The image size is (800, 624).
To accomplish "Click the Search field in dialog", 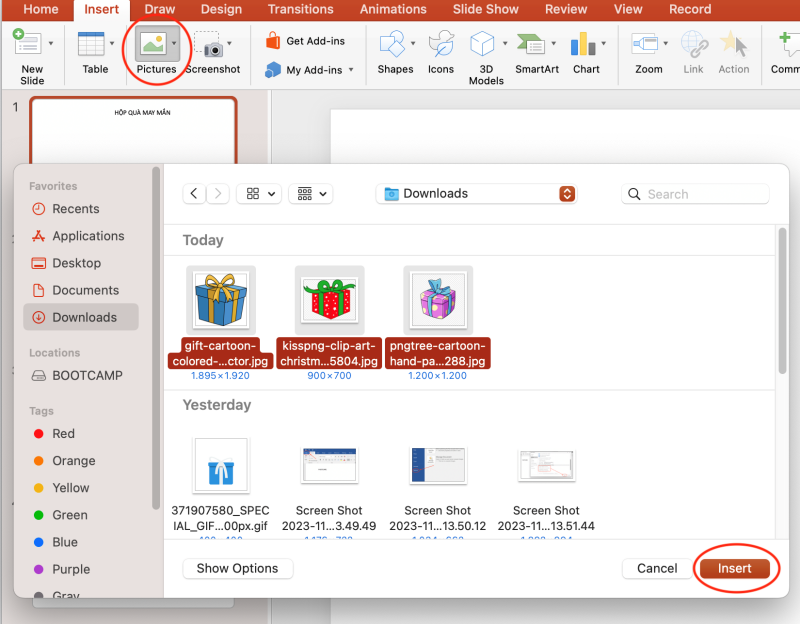I will coord(695,194).
